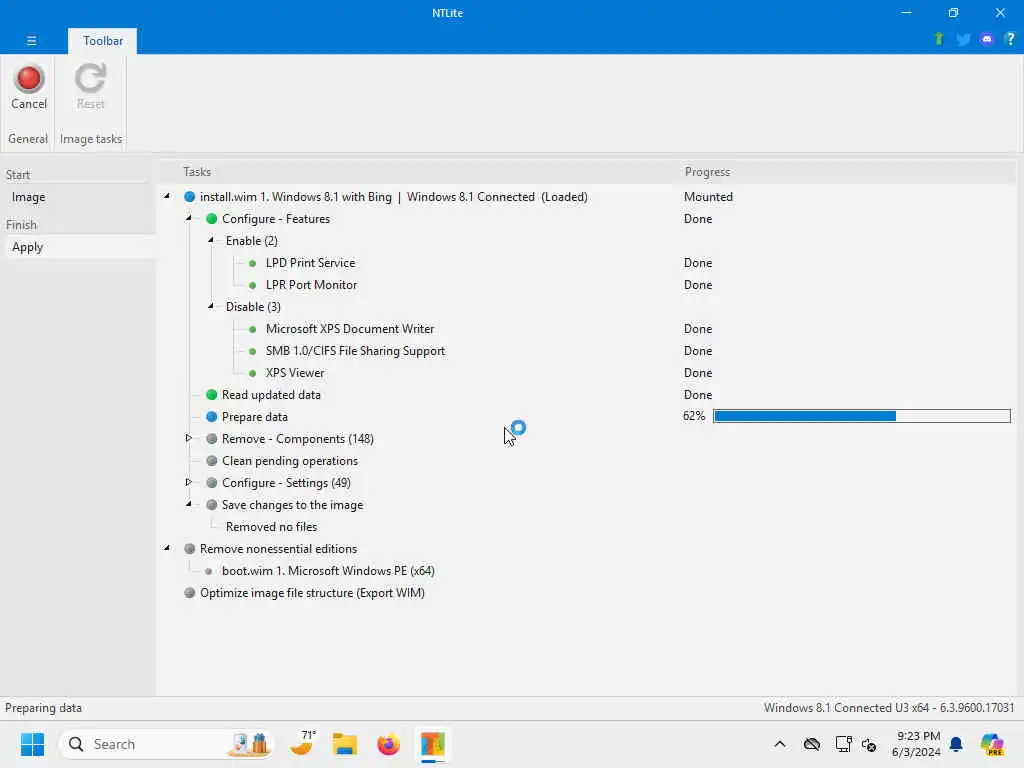The width and height of the screenshot is (1024, 768).
Task: Select LPR Port Monitor row
Action: coord(312,285)
